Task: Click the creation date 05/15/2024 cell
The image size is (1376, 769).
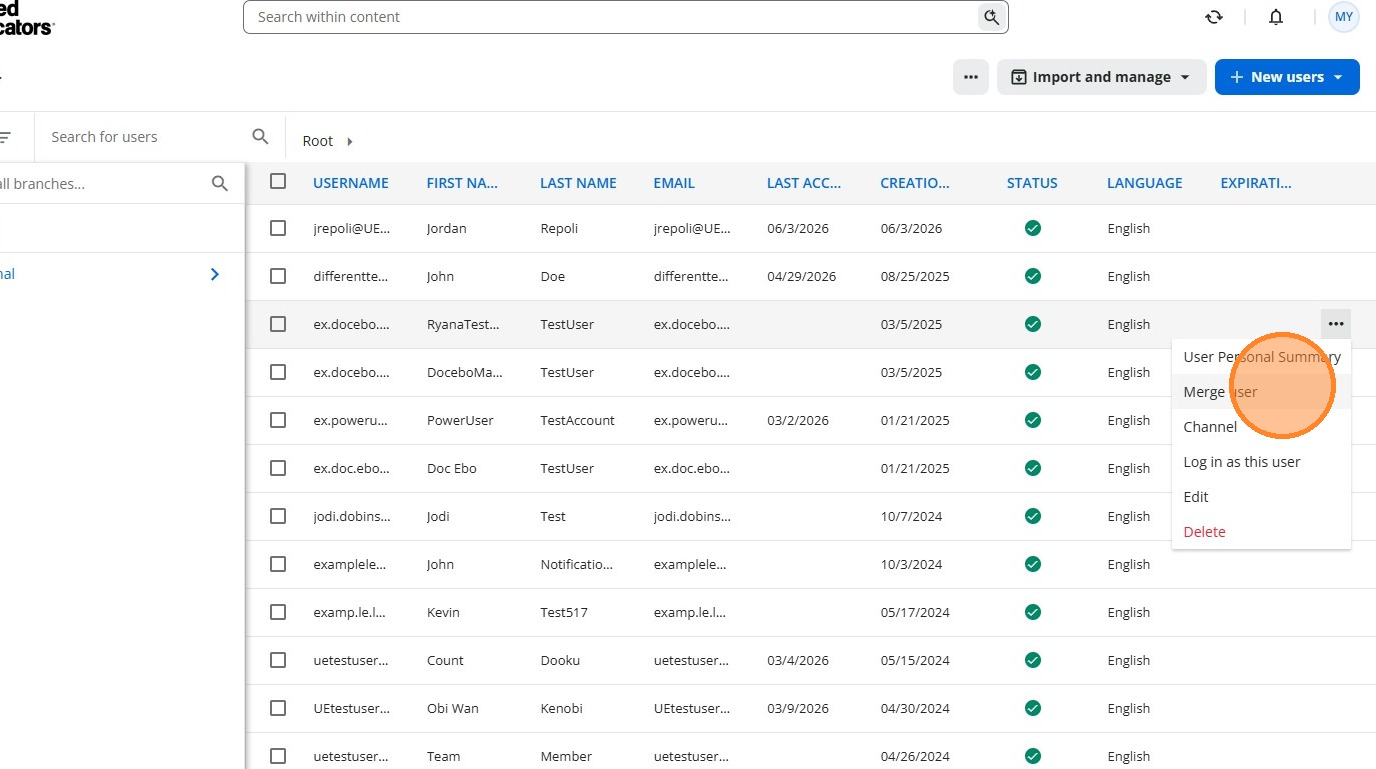Action: (x=915, y=660)
